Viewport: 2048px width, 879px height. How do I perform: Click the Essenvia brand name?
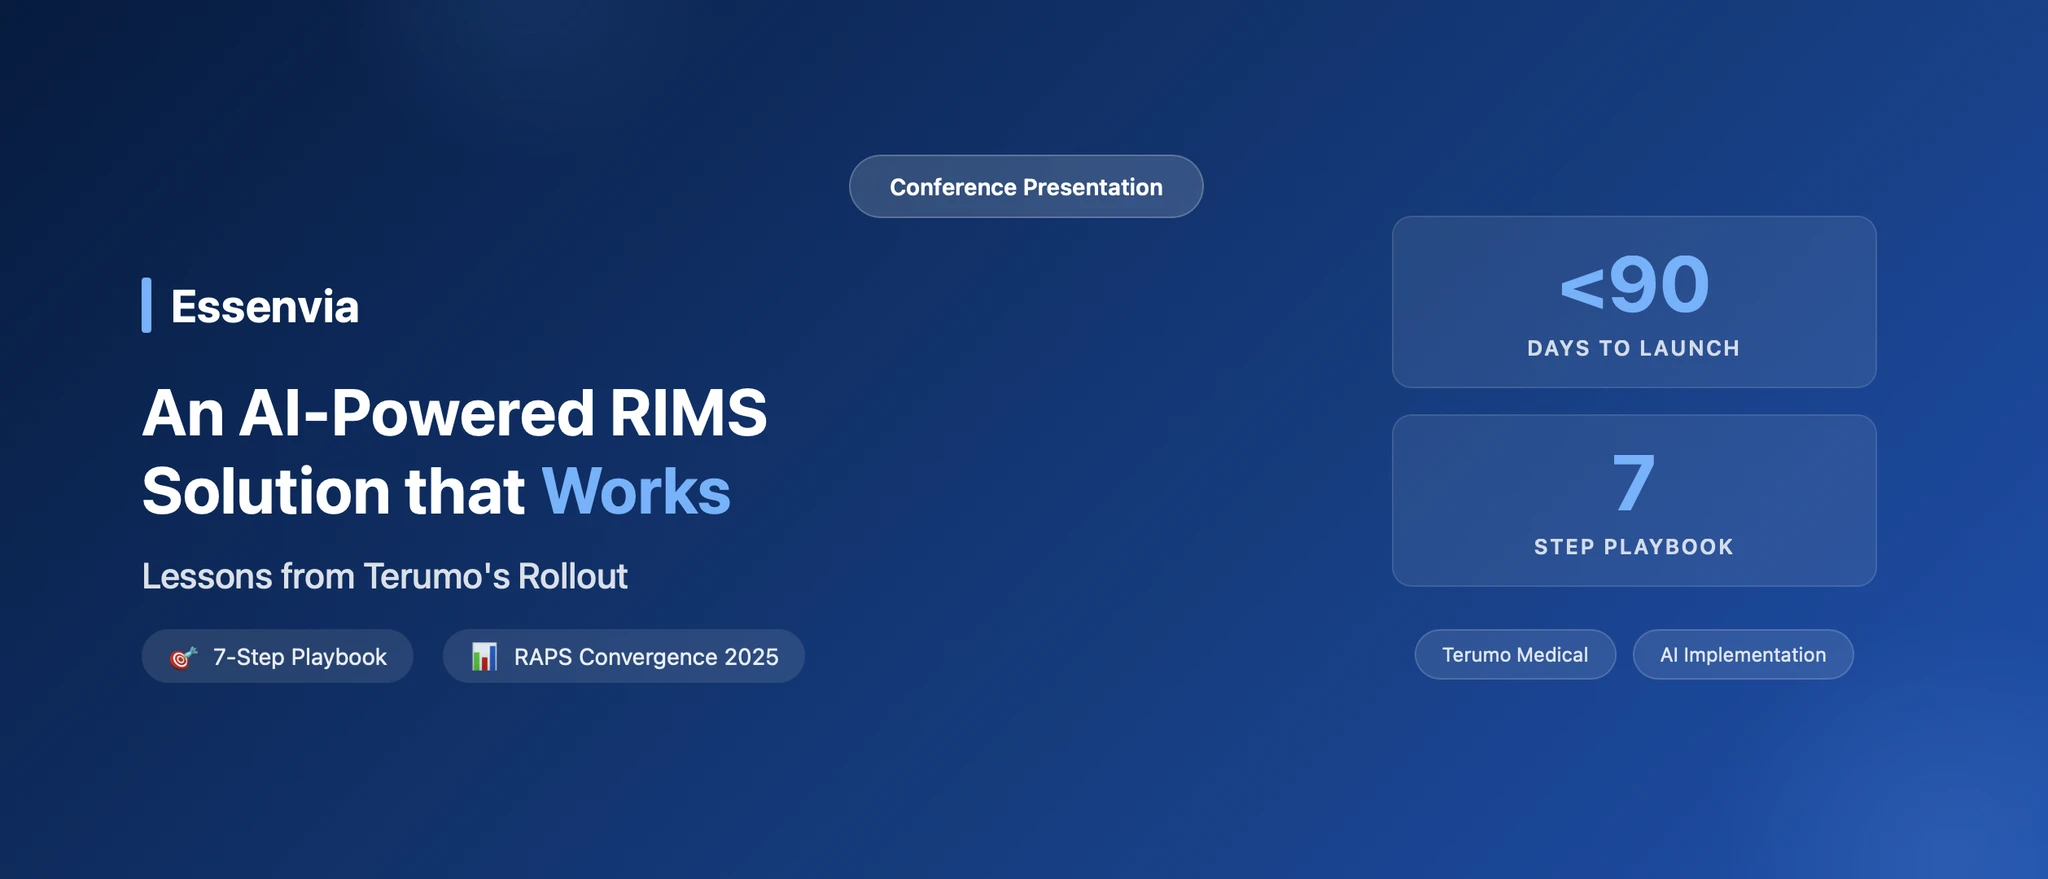pyautogui.click(x=264, y=306)
